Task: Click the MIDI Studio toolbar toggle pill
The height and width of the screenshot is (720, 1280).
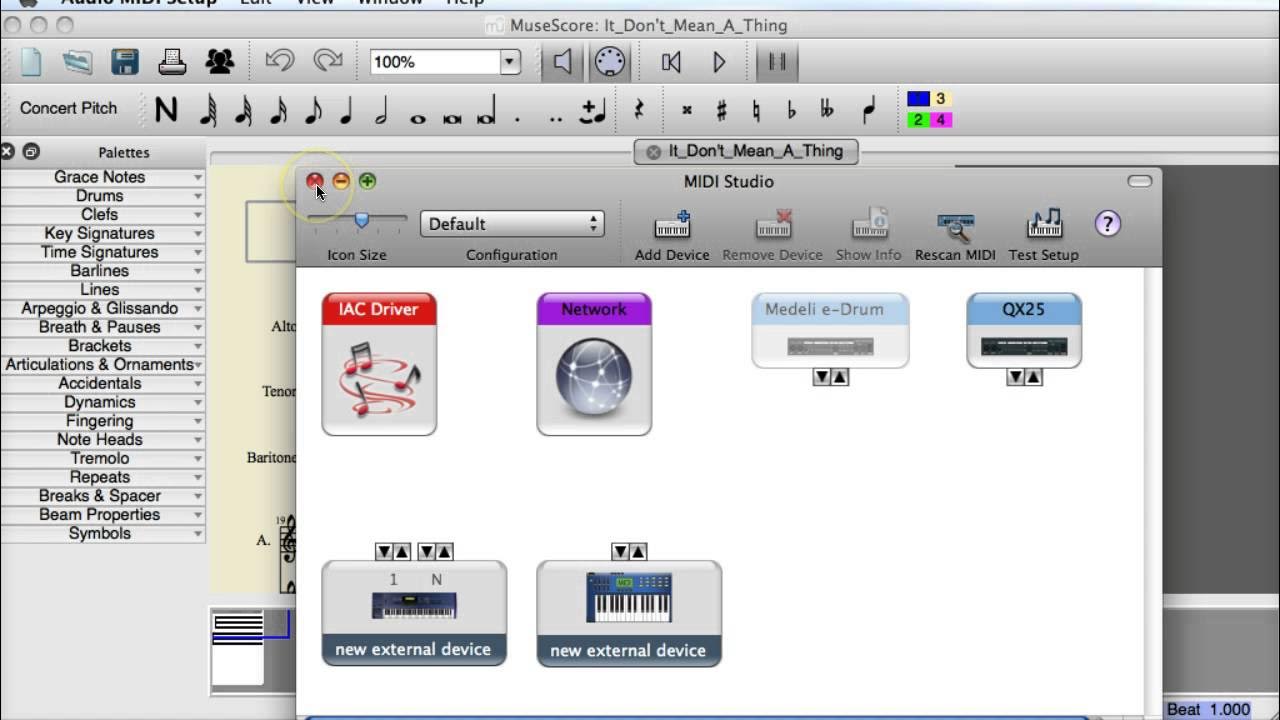Action: click(1139, 181)
